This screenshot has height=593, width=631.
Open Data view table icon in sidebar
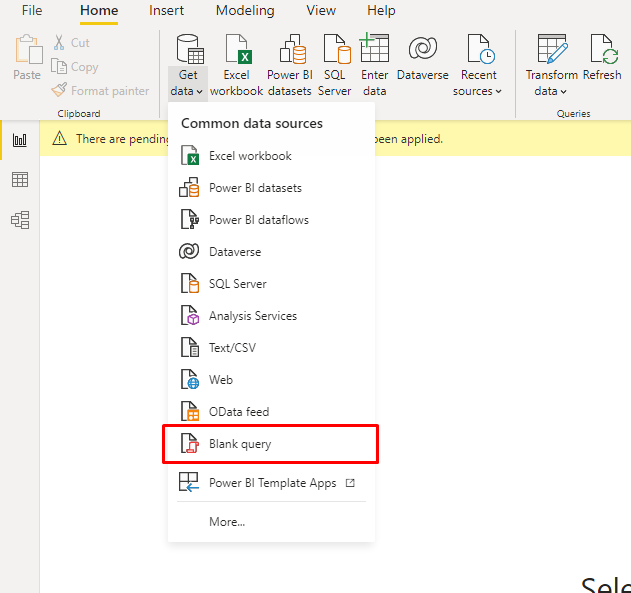tap(20, 180)
